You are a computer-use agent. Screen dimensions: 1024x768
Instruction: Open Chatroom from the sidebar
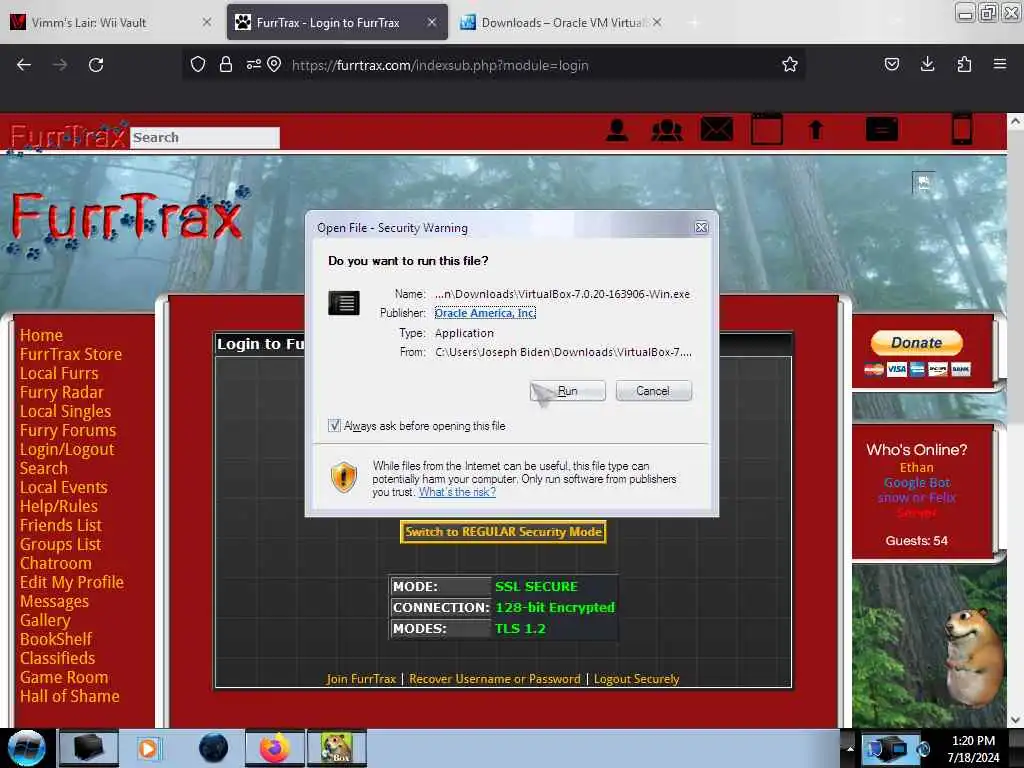click(x=56, y=563)
